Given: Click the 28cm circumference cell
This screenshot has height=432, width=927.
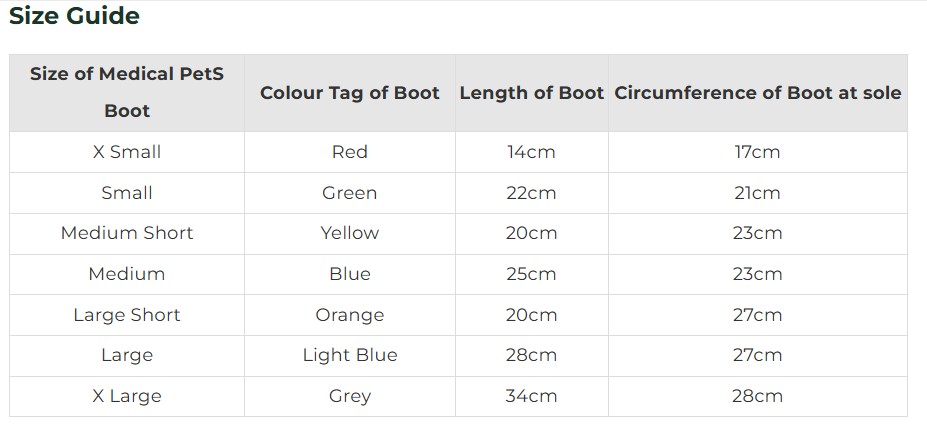Looking at the screenshot, I should click(x=757, y=396).
